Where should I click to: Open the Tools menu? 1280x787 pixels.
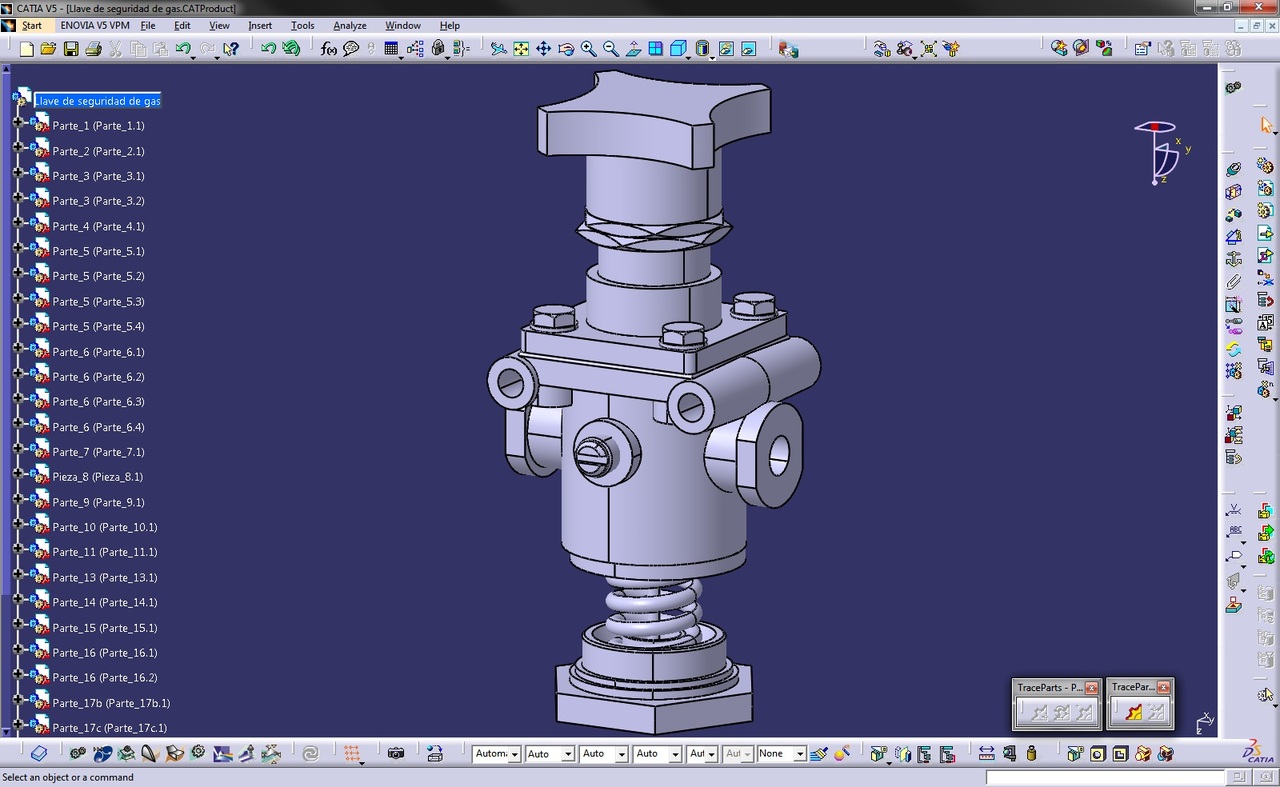pos(302,25)
